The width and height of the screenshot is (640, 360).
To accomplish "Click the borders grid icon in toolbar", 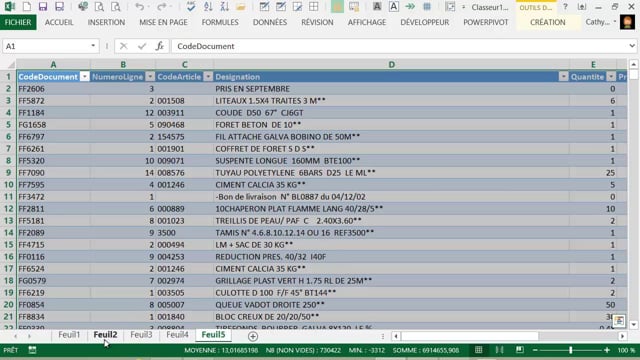I will 313,7.
